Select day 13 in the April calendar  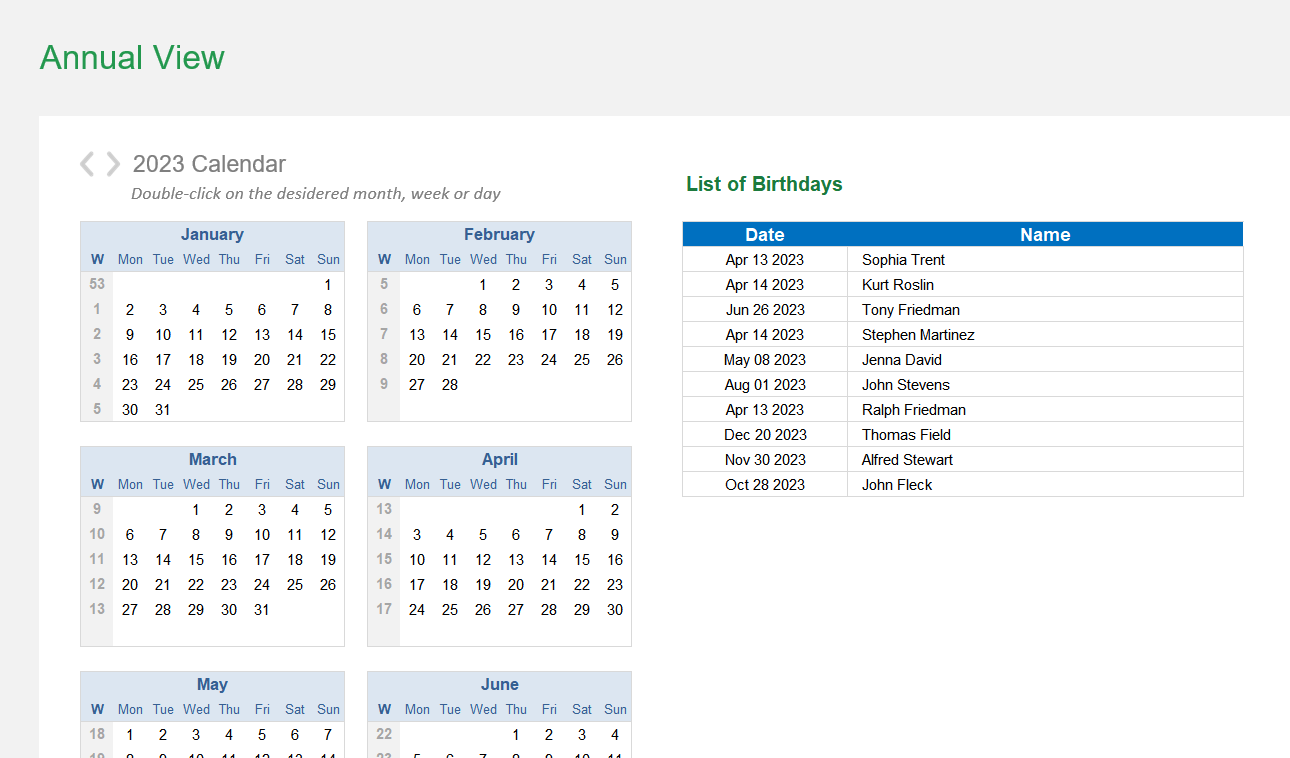pos(516,559)
